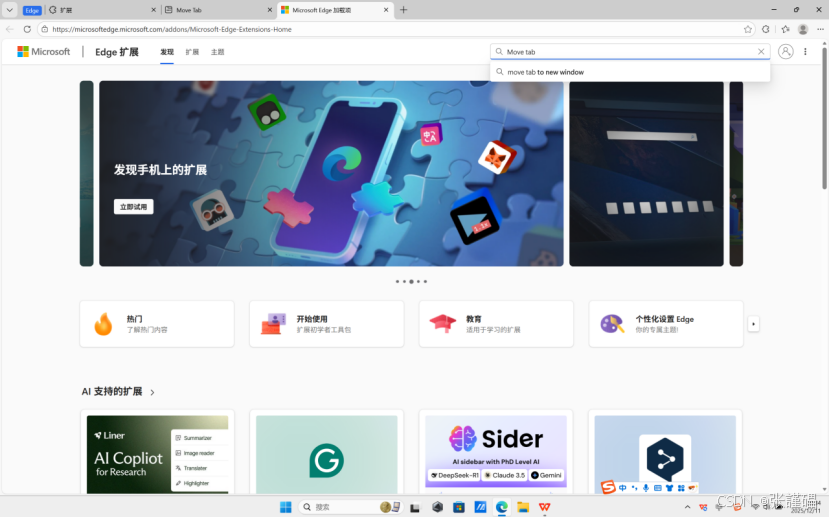This screenshot has width=829, height=517.
Task: Close the Move Tab browser tab
Action: pyautogui.click(x=270, y=10)
